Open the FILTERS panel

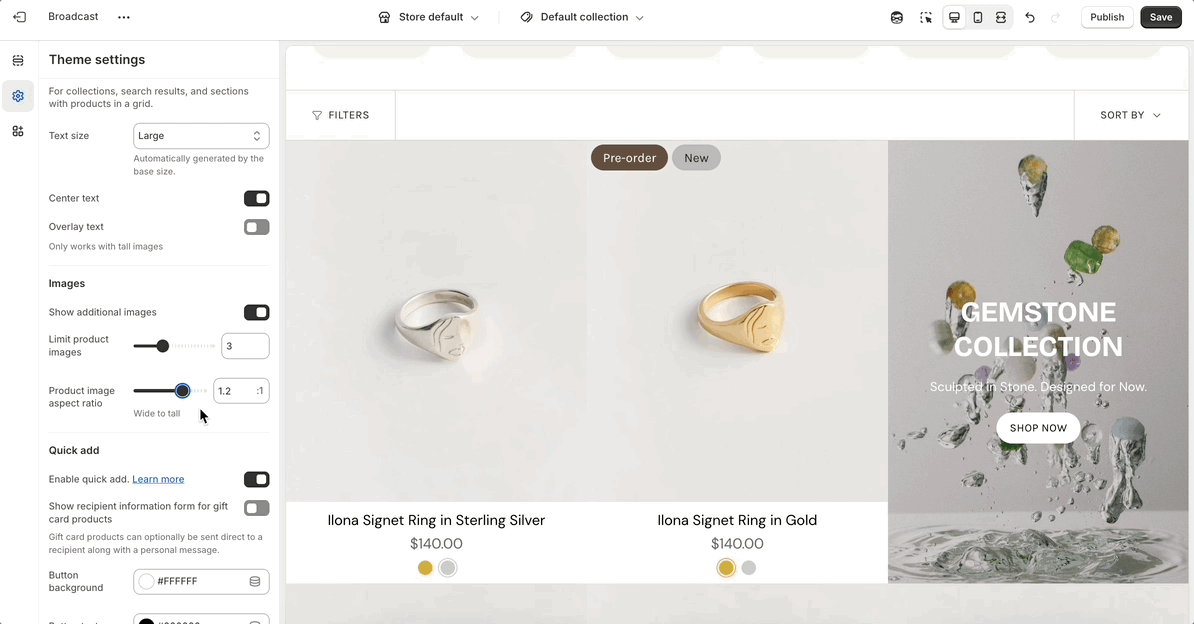(341, 115)
